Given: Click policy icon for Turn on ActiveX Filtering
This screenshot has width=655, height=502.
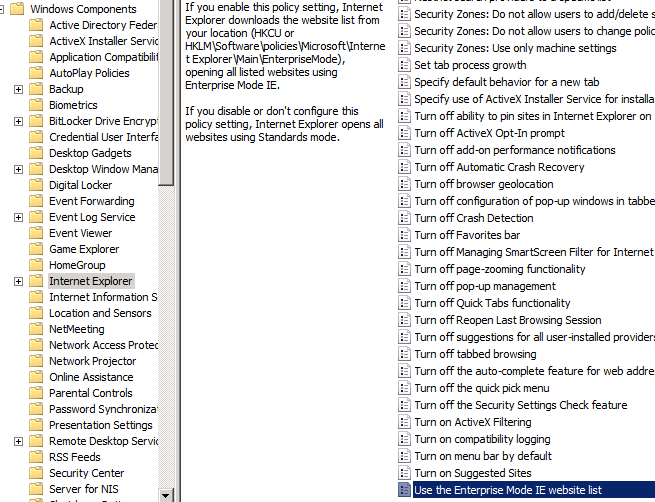Looking at the screenshot, I should 404,422.
